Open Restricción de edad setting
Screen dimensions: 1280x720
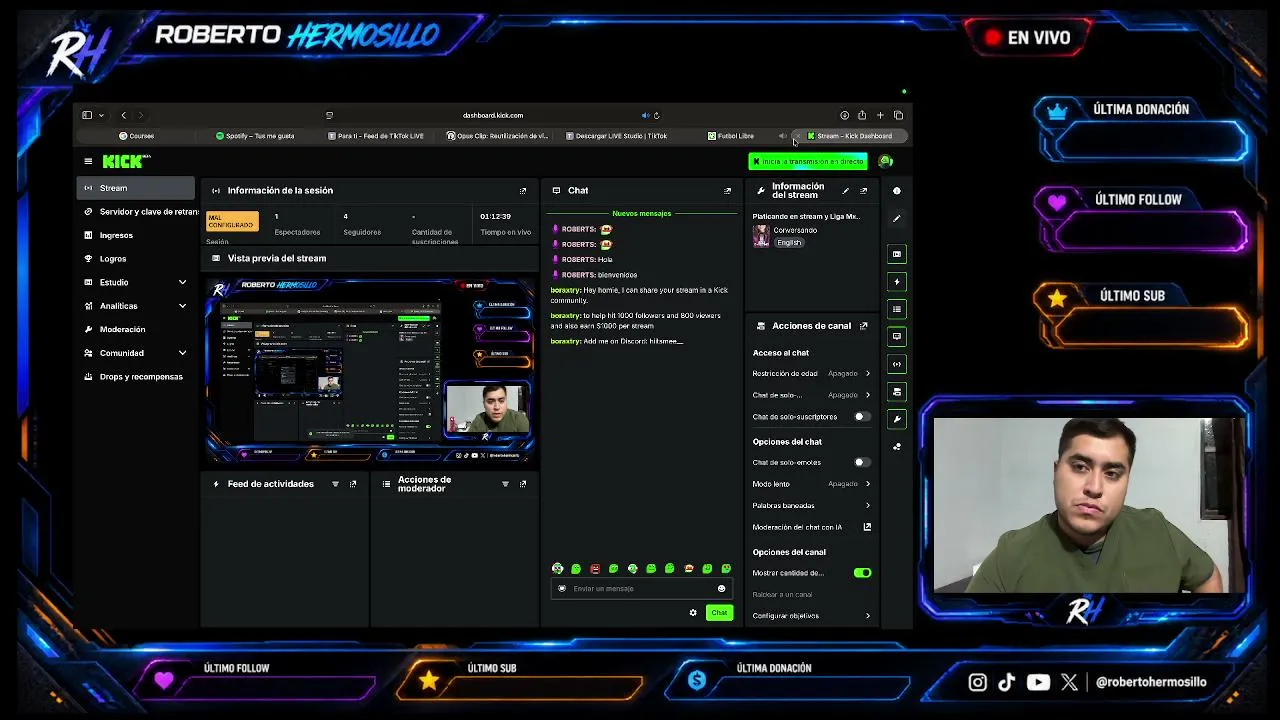click(811, 374)
